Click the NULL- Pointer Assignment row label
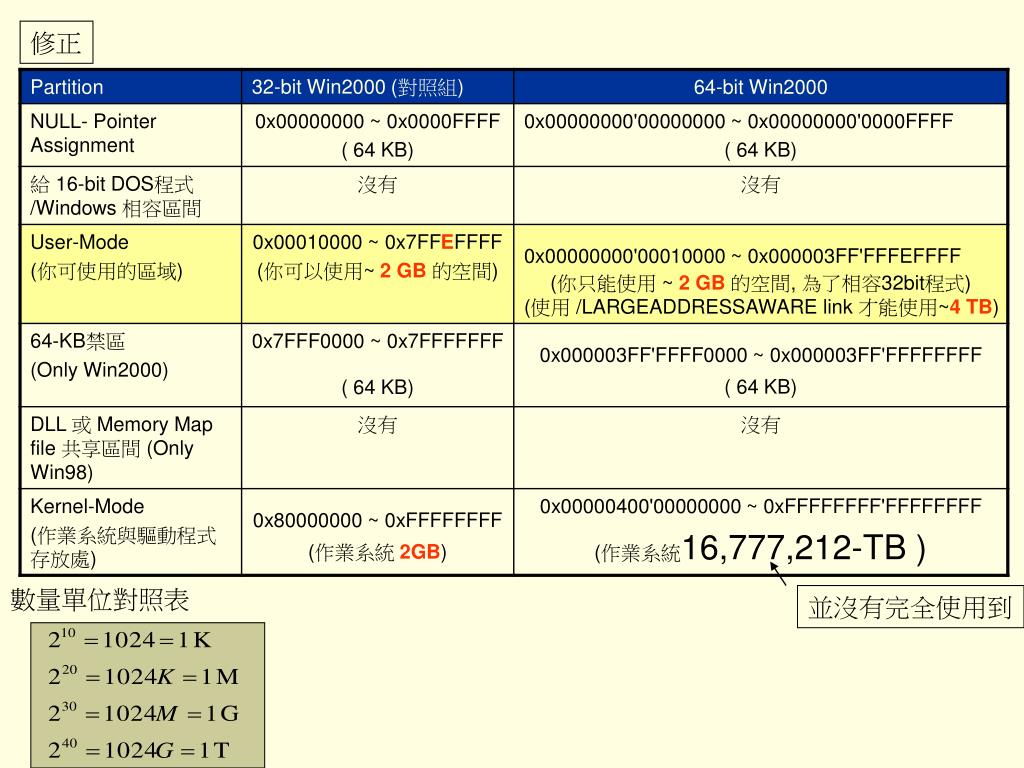 (x=93, y=133)
